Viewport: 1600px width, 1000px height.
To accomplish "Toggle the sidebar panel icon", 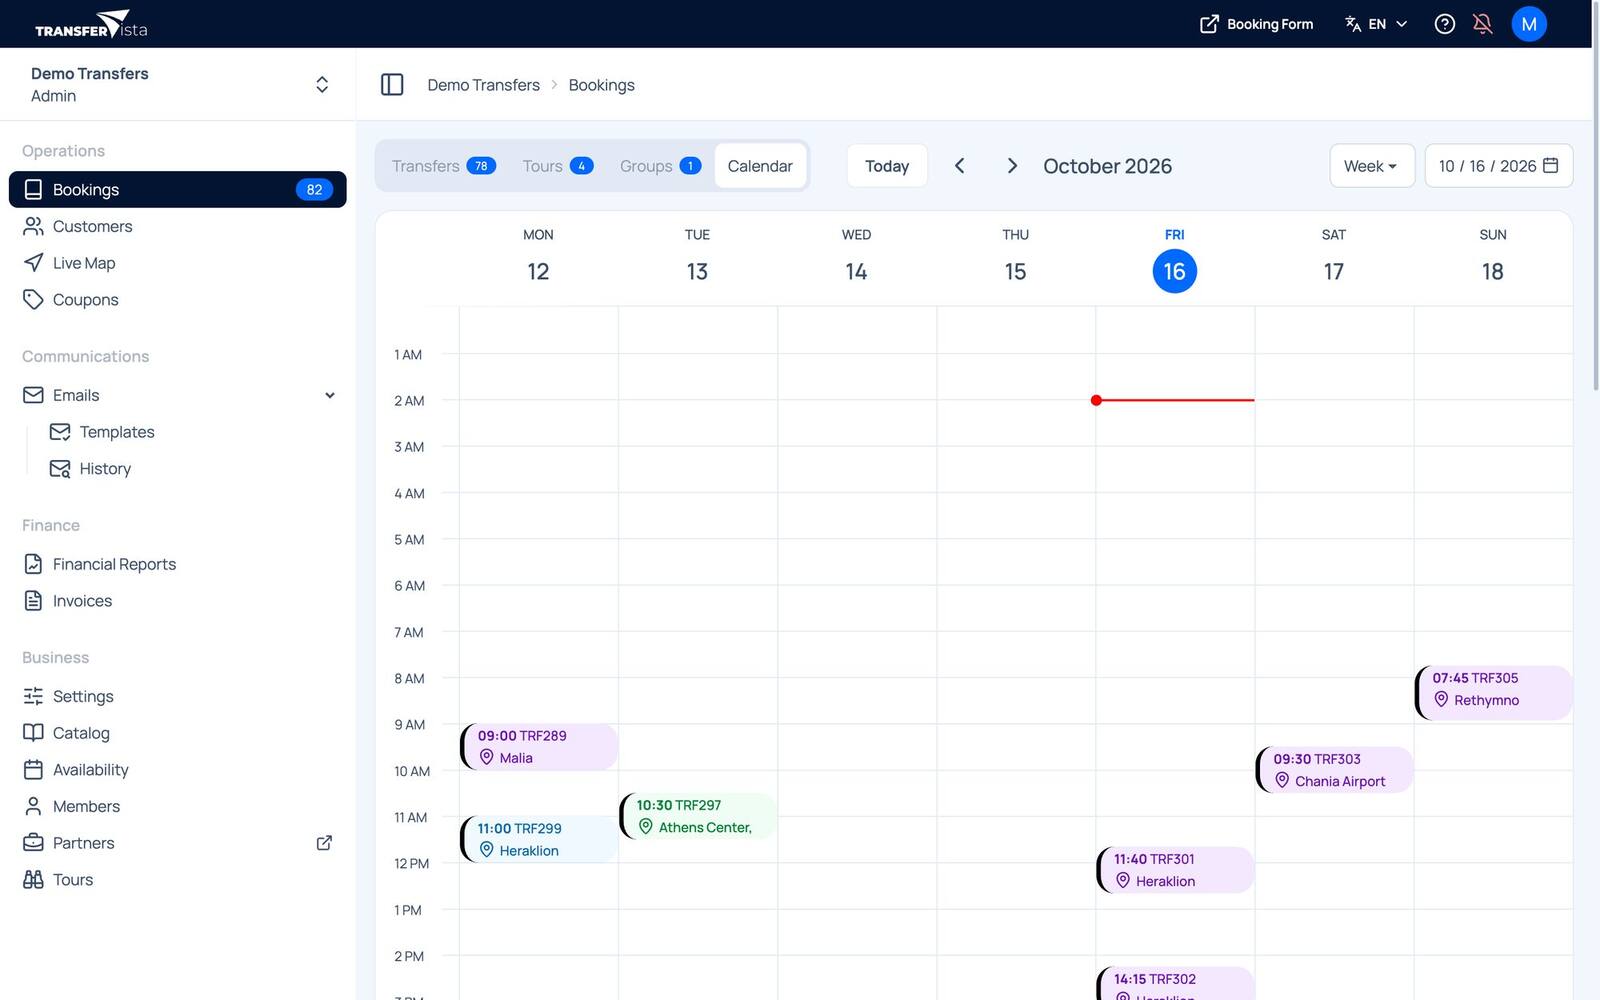I will pyautogui.click(x=392, y=85).
